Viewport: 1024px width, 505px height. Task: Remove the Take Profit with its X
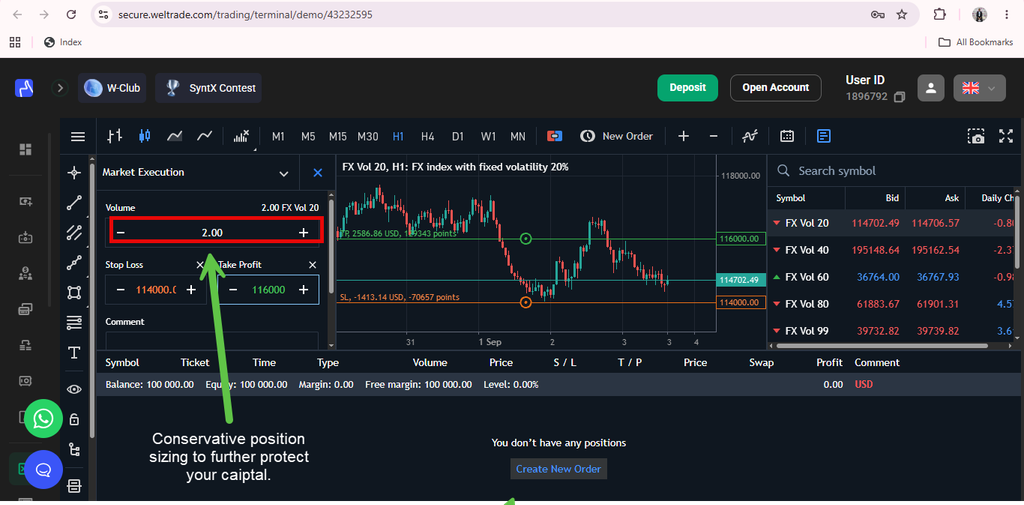click(312, 265)
